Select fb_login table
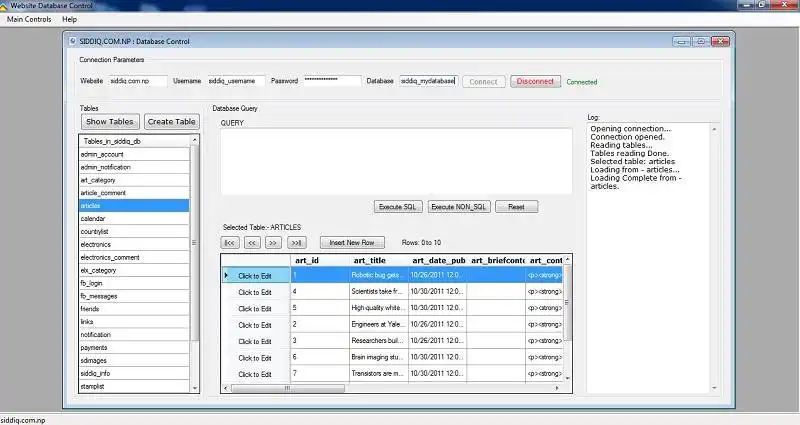This screenshot has width=800, height=425. click(x=134, y=283)
